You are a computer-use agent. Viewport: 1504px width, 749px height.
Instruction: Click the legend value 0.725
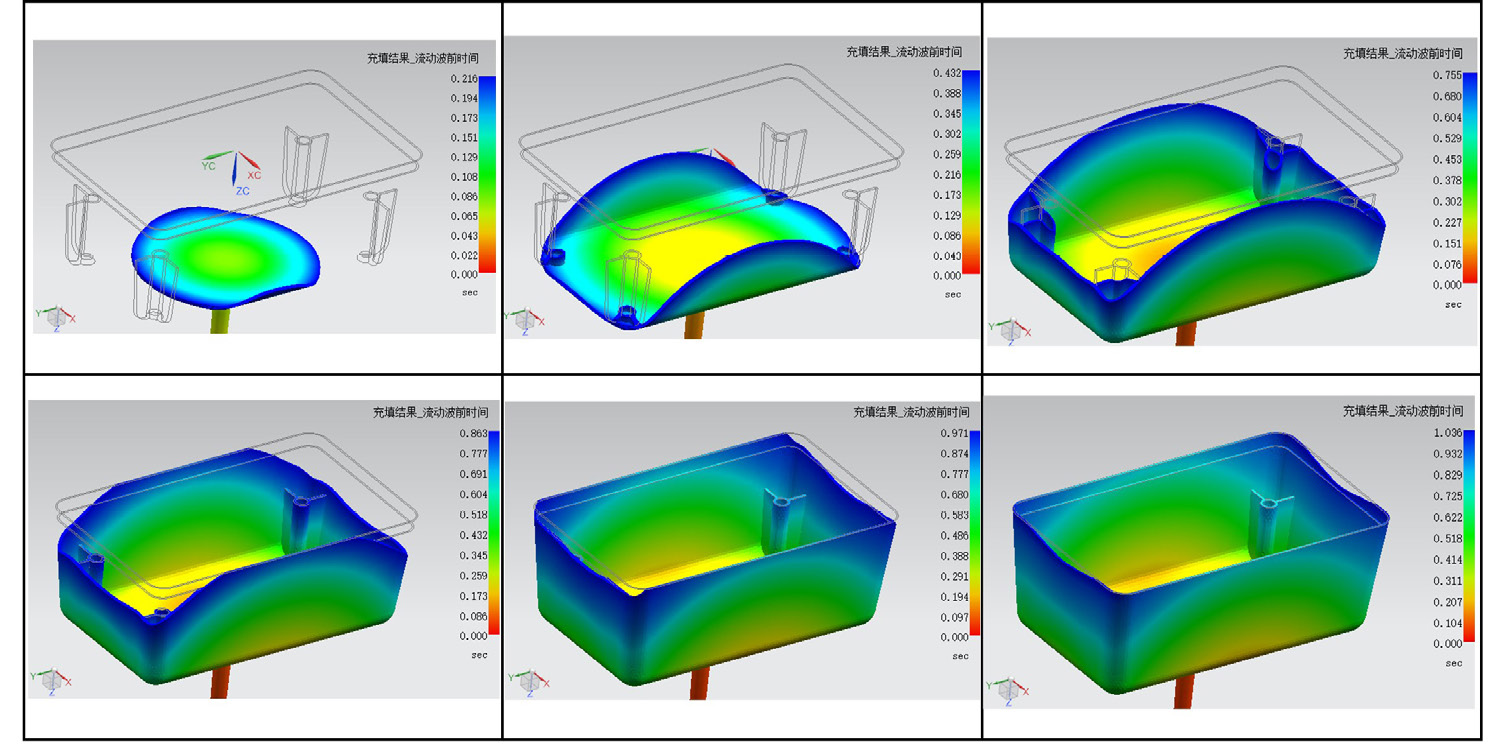click(1447, 497)
